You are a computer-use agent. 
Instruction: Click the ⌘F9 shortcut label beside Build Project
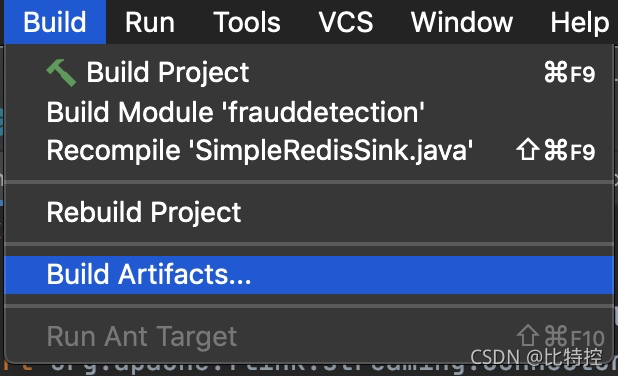click(x=569, y=73)
